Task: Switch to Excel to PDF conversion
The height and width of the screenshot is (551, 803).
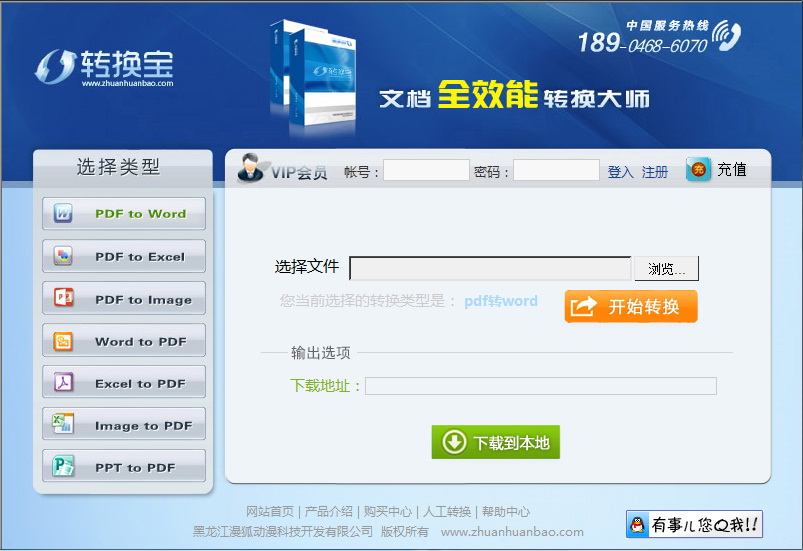Action: [x=124, y=383]
